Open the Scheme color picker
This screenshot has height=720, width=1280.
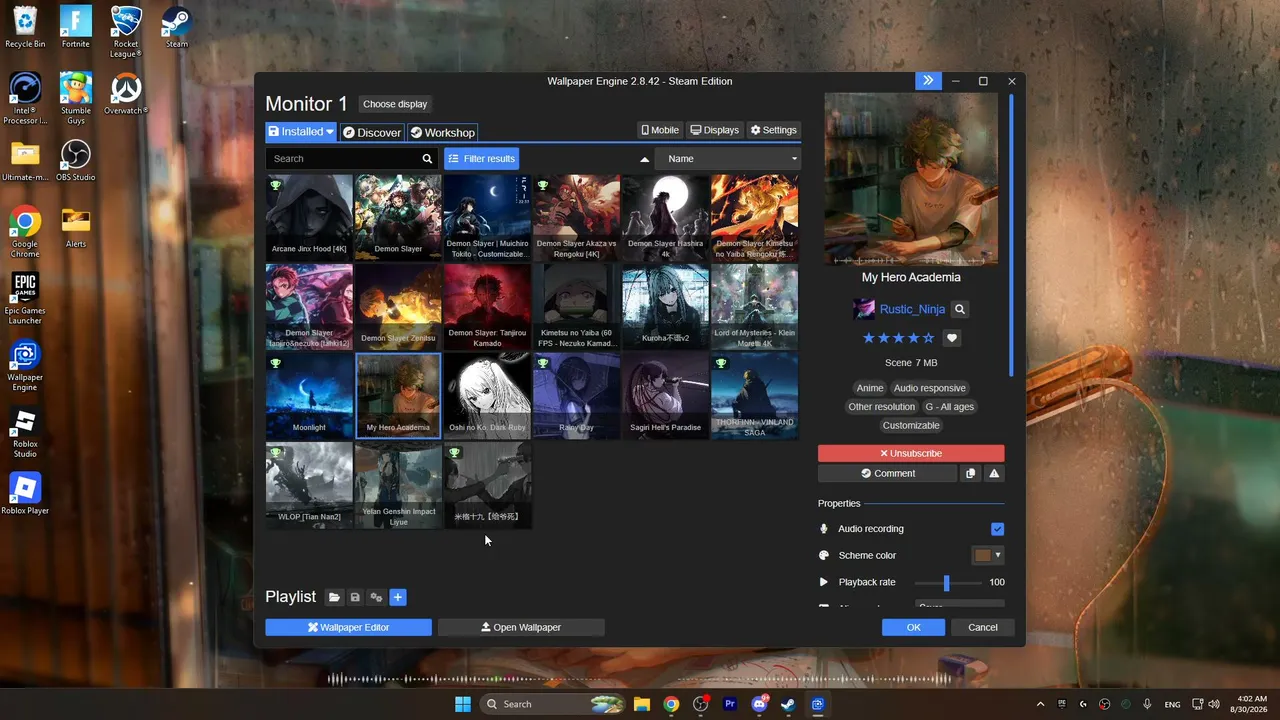pos(988,555)
